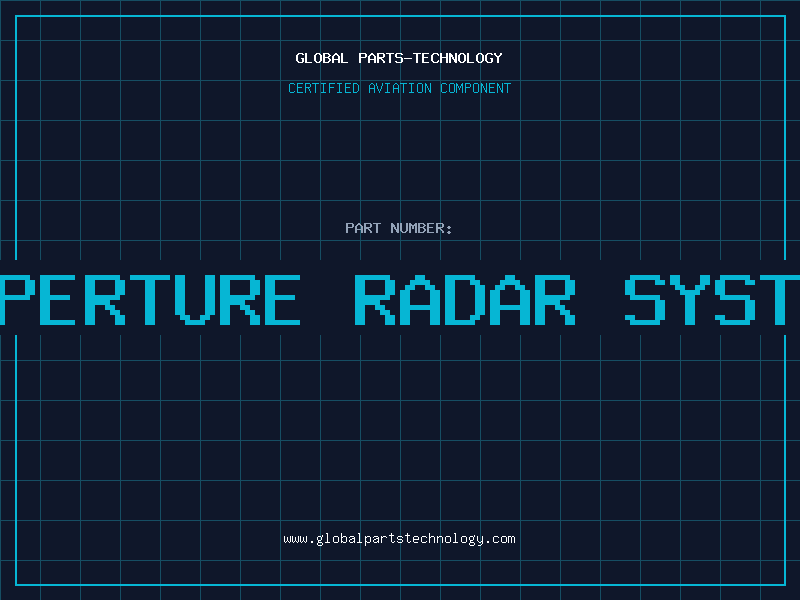Click the large RADAR word
The width and height of the screenshot is (800, 600).
pos(465,299)
